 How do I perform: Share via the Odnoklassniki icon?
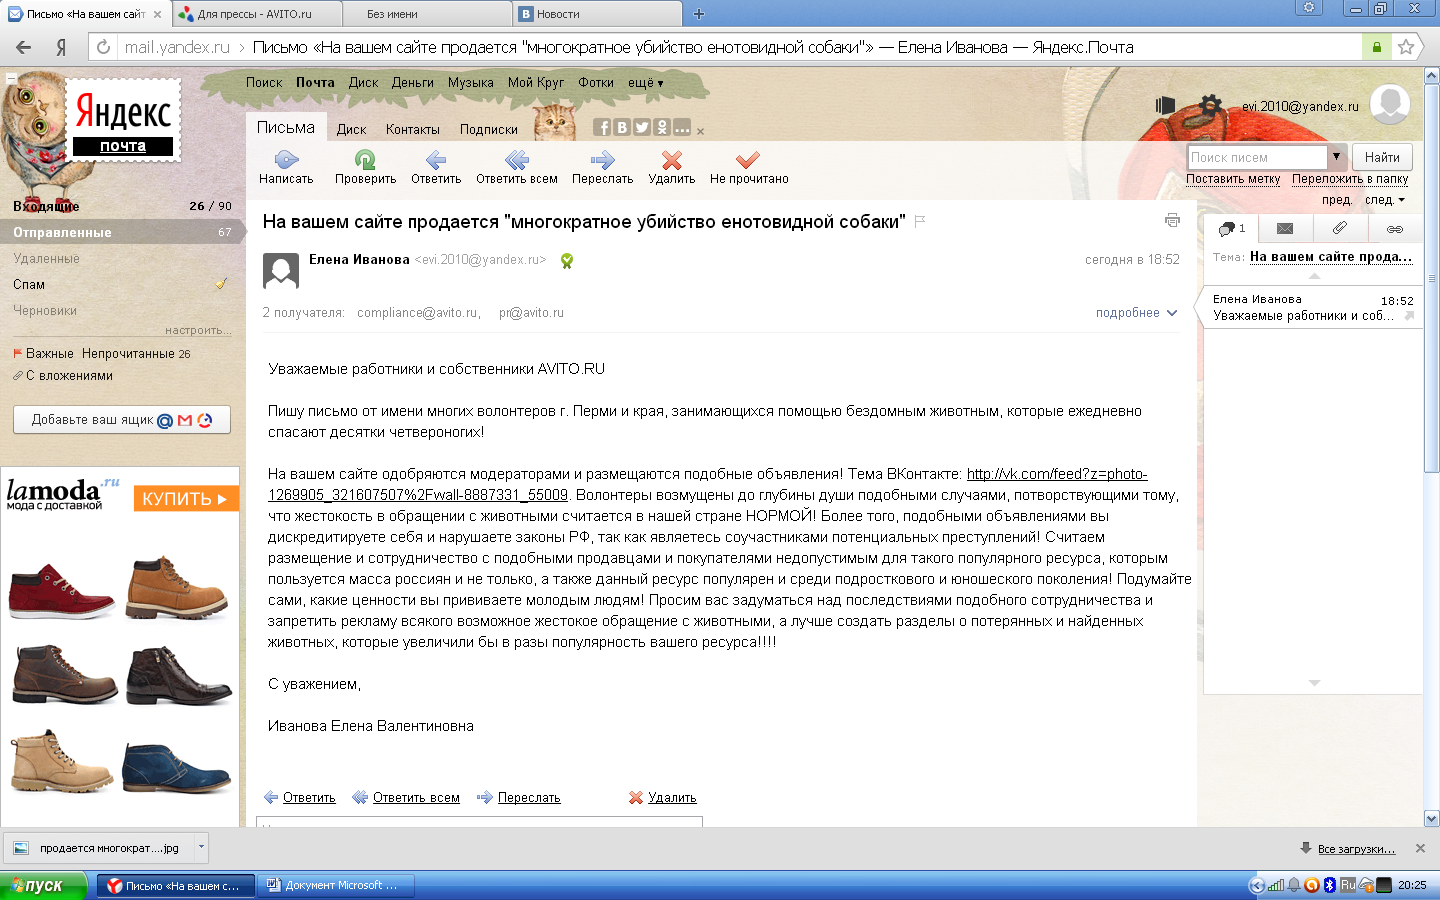click(662, 127)
